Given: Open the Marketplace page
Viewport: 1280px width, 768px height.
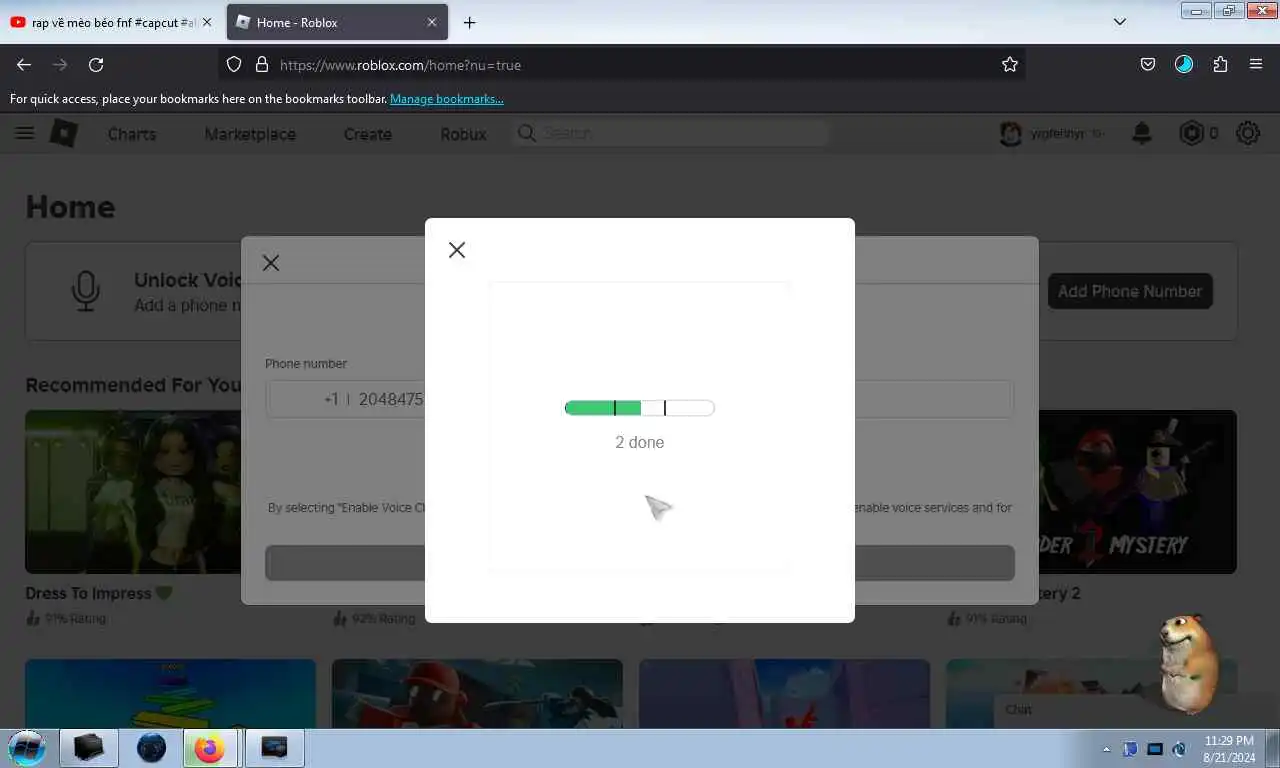Looking at the screenshot, I should pos(250,134).
